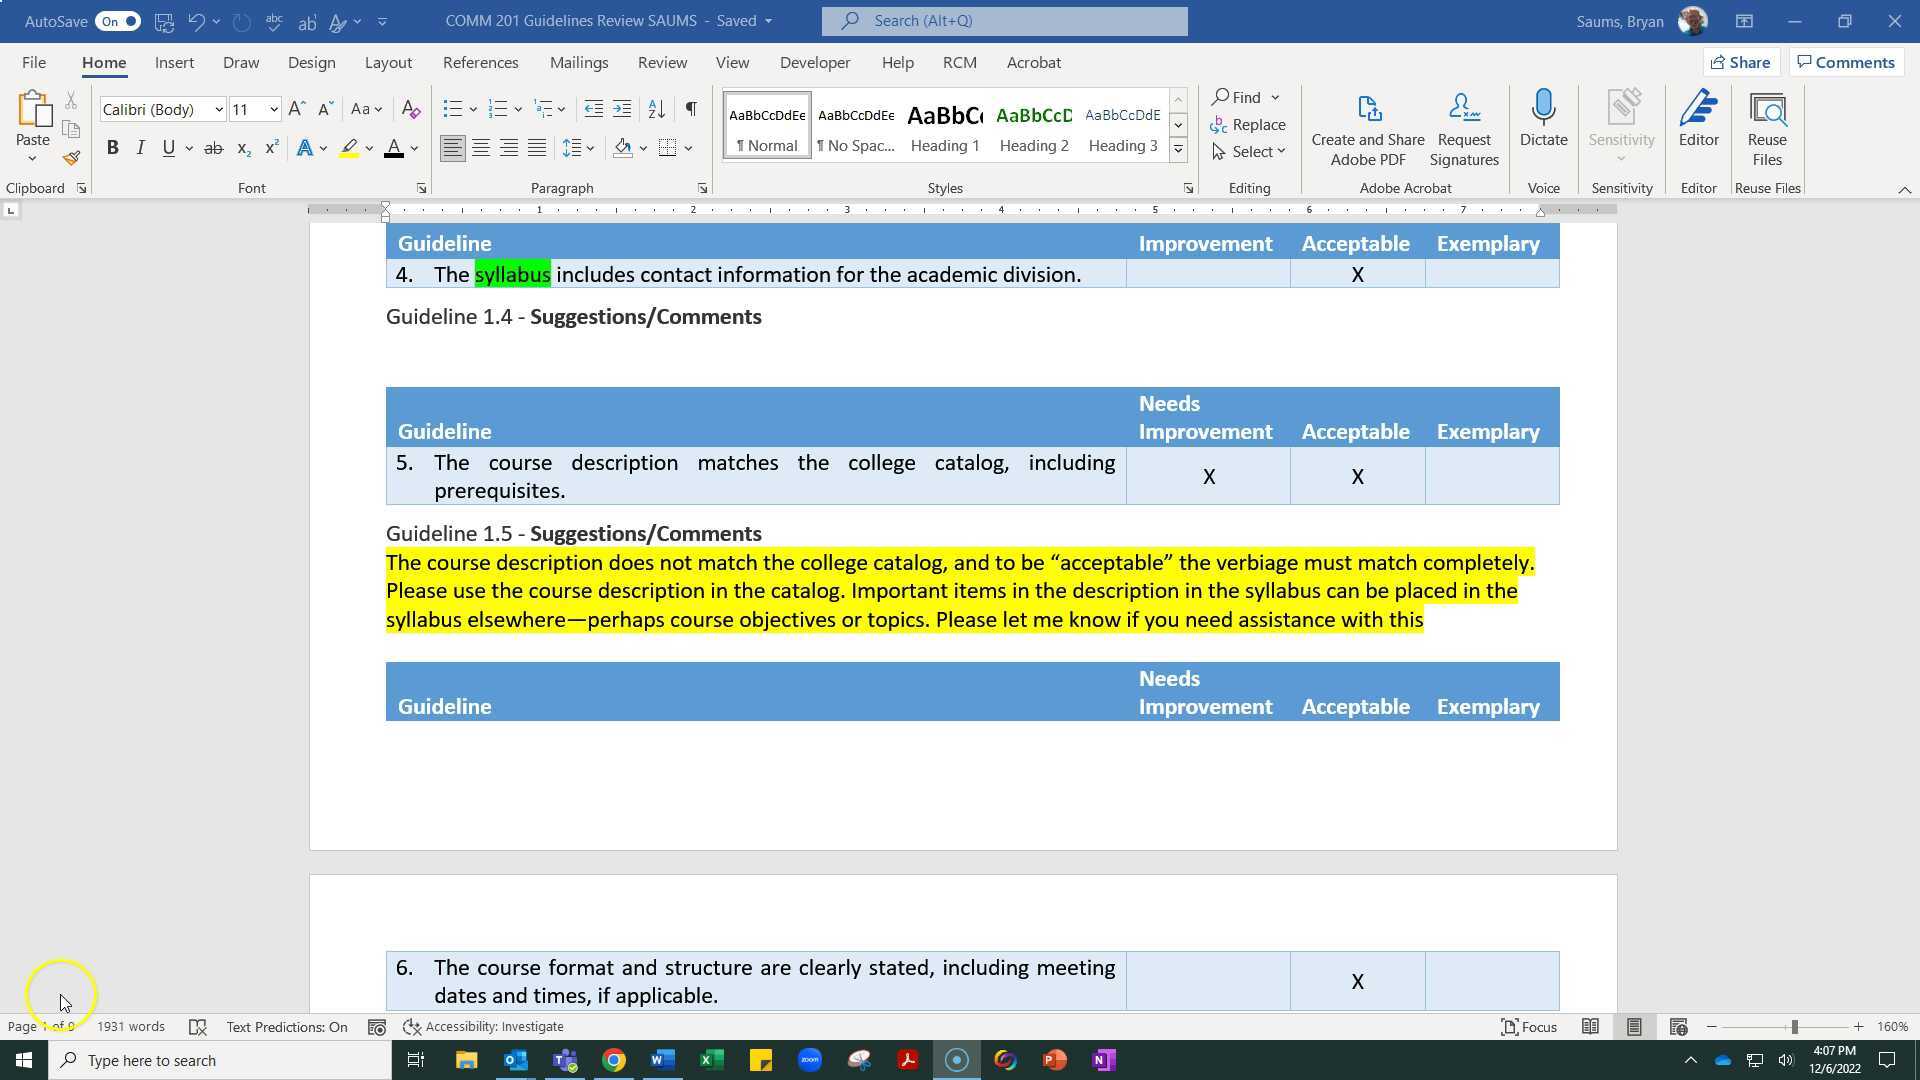This screenshot has height=1080, width=1920.
Task: Click the Request Signatures tool
Action: (x=1463, y=125)
